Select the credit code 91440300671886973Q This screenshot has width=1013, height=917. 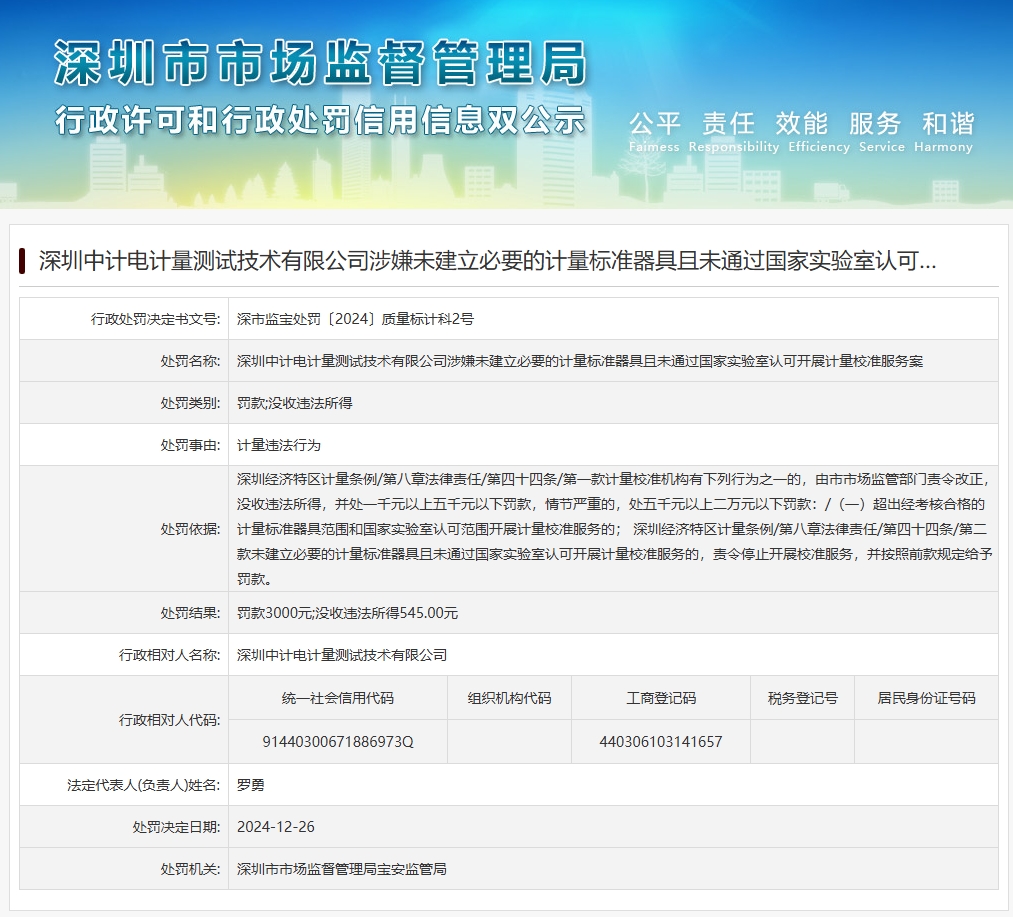click(x=338, y=742)
